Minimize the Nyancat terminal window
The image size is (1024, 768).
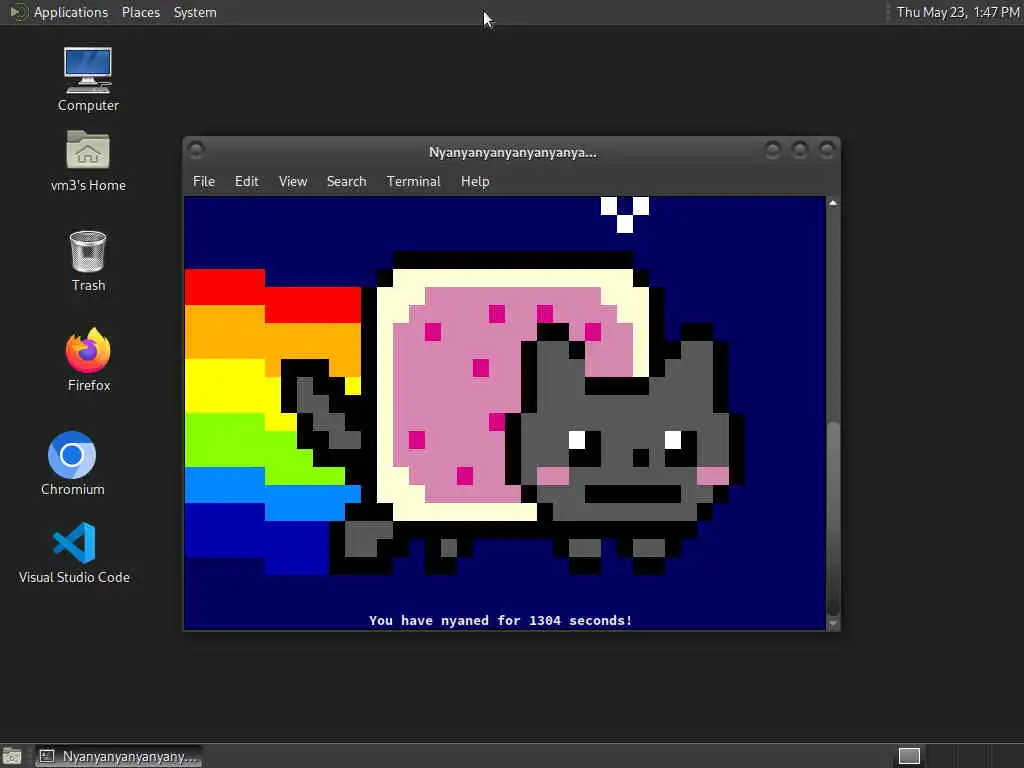[x=772, y=150]
